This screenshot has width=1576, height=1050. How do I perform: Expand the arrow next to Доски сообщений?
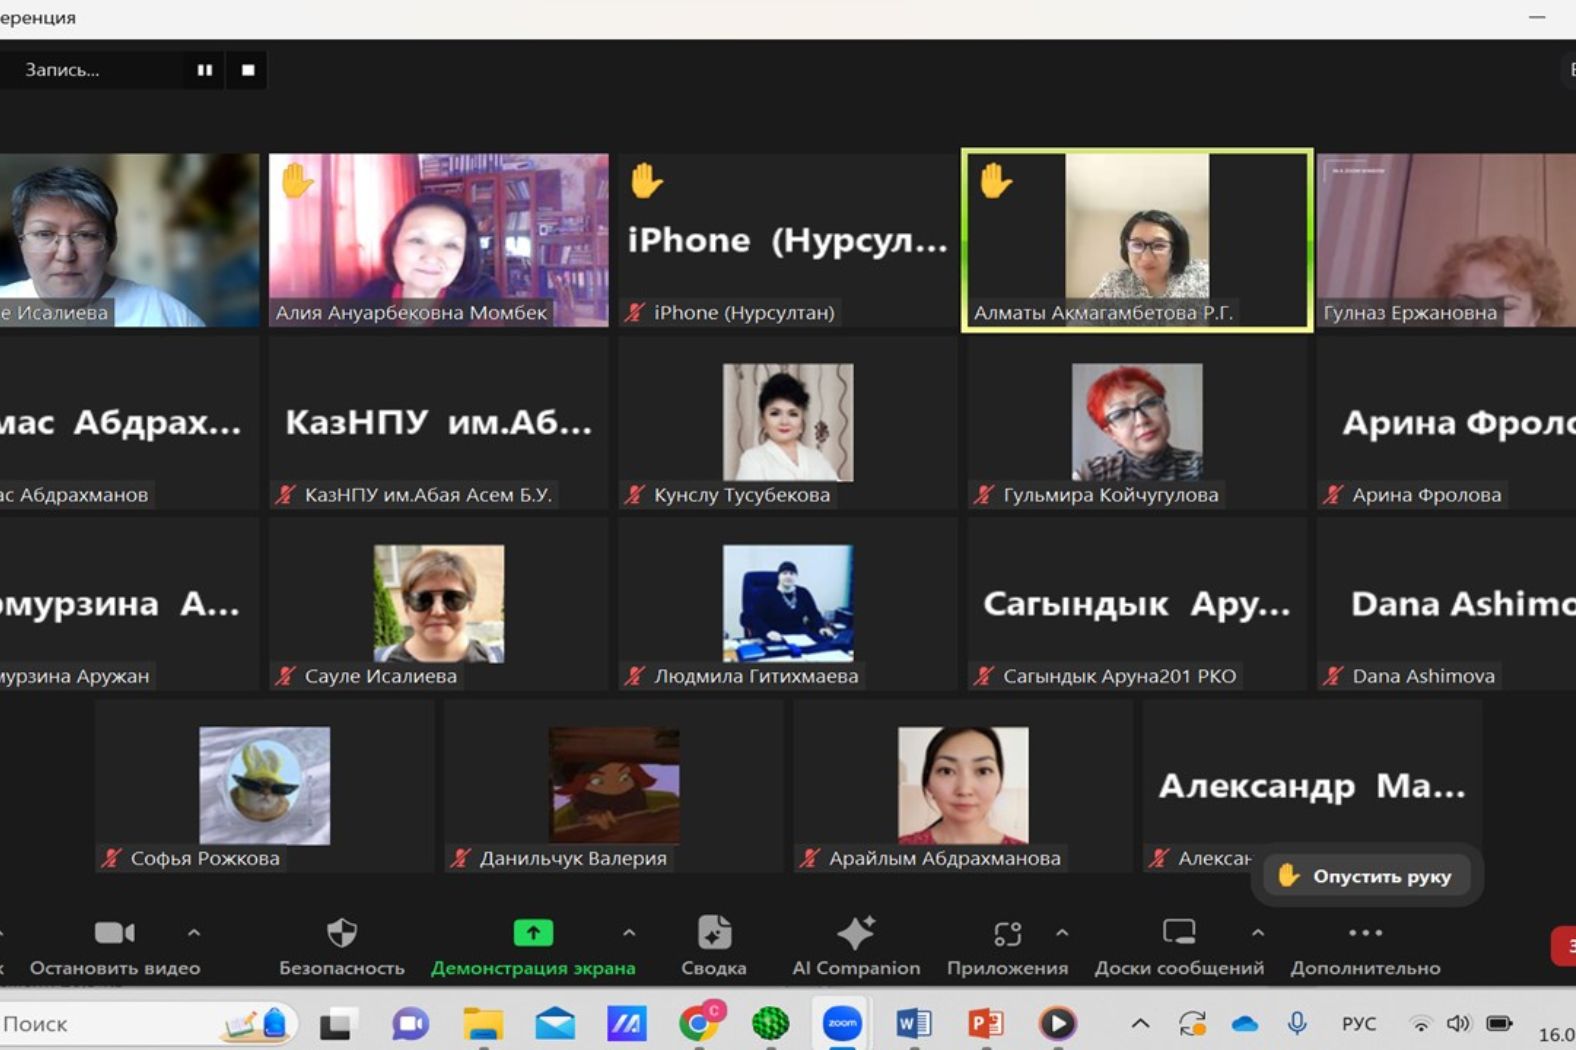click(x=1258, y=933)
